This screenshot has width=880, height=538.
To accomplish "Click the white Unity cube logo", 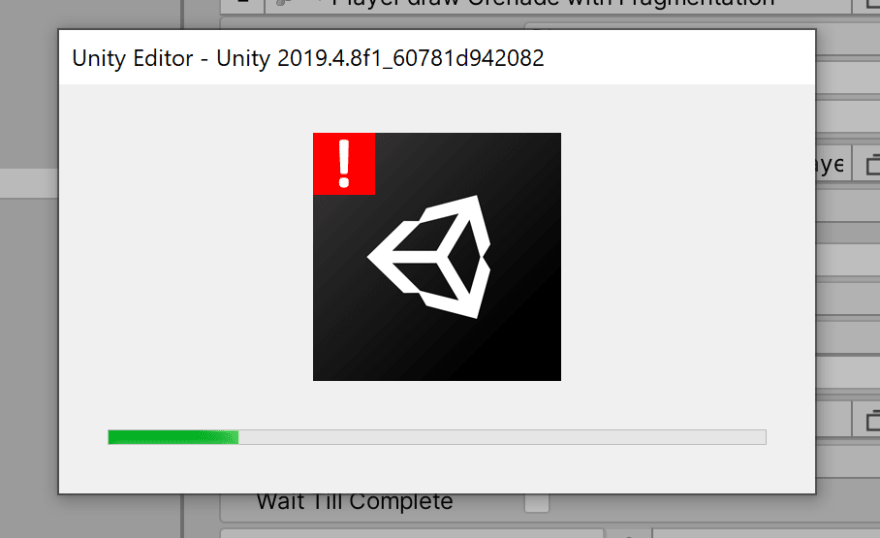I will [429, 257].
